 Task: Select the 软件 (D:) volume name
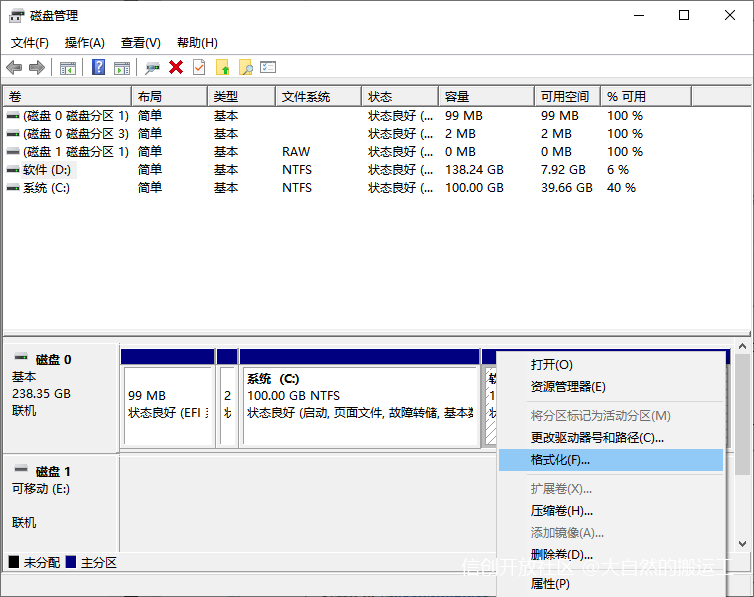(47, 170)
